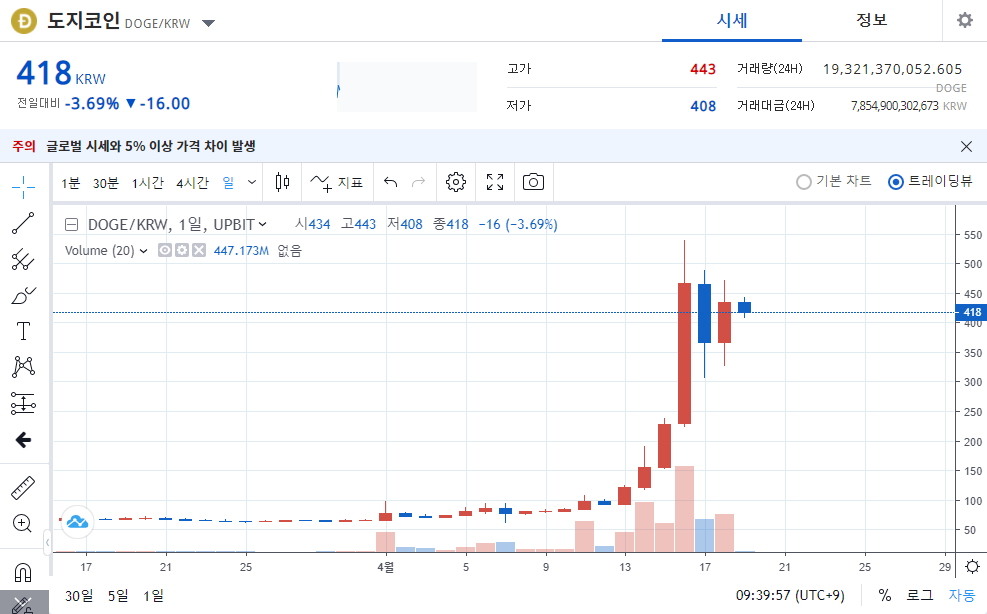Screen dimensions: 987x614
Task: Toggle 자동 auto scale
Action: pos(962,595)
